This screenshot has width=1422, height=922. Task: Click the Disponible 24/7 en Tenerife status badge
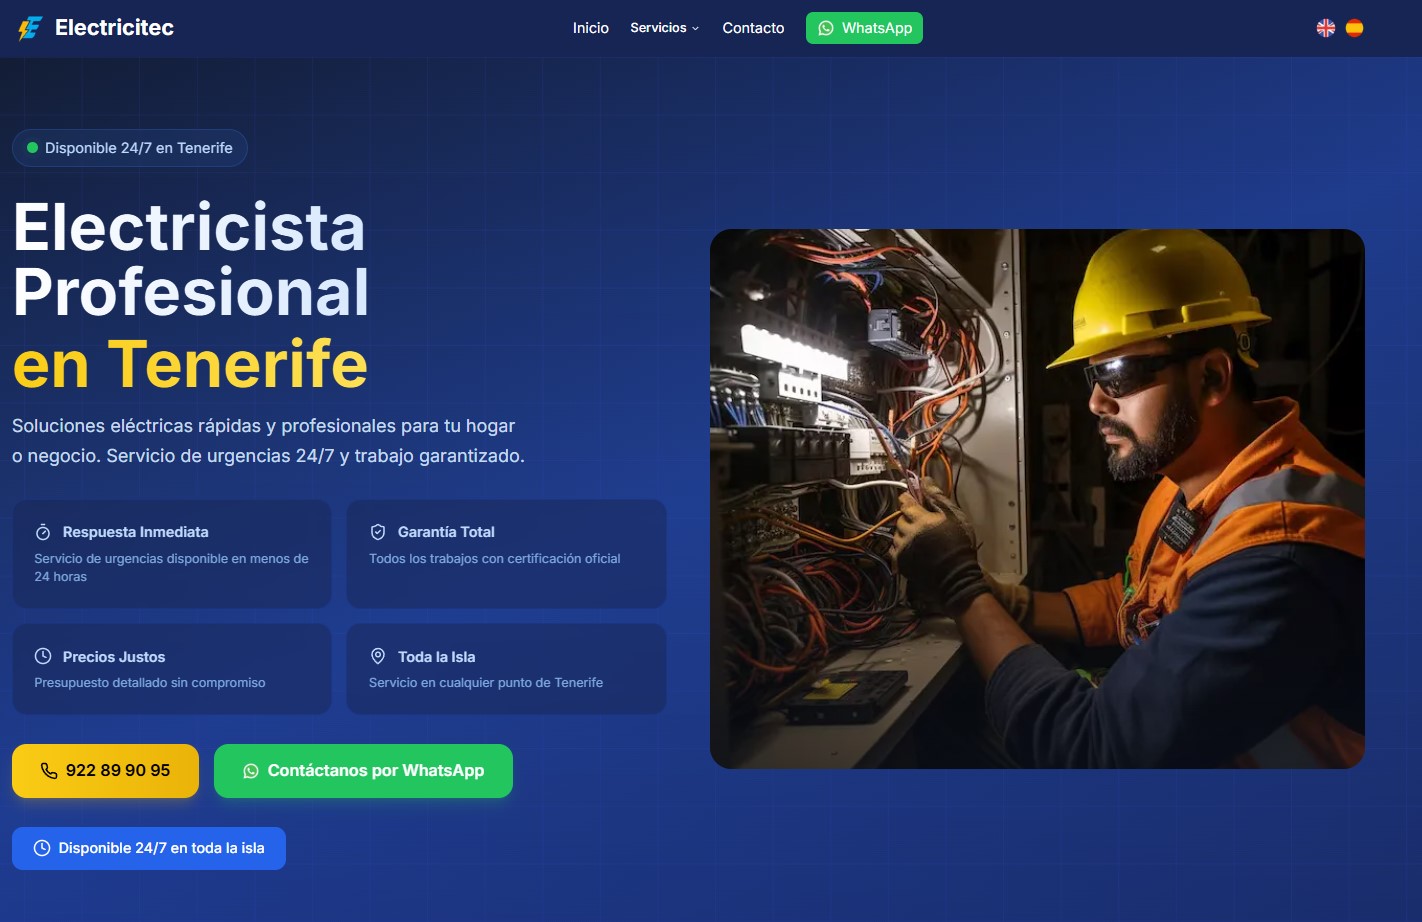[130, 148]
